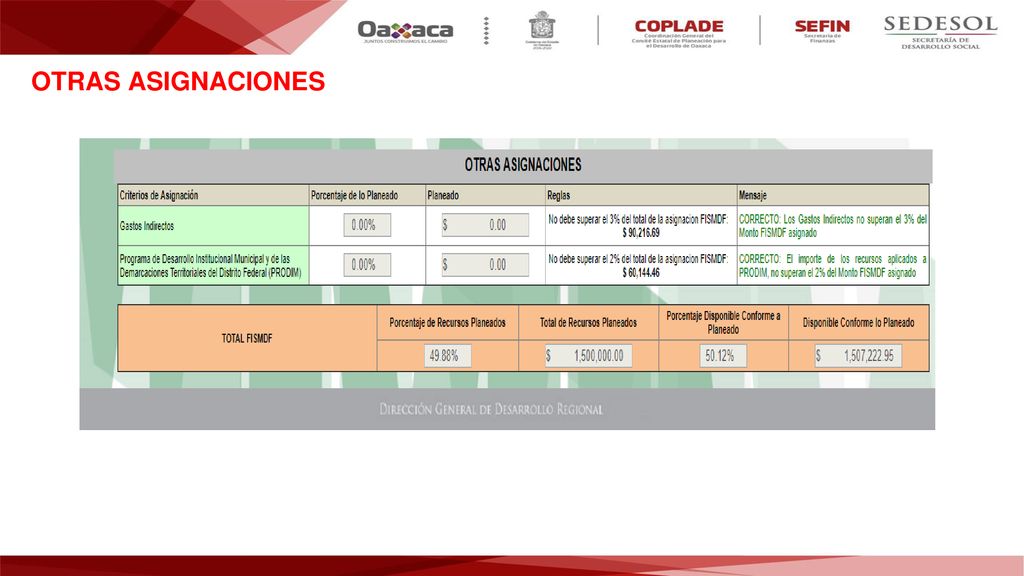Image resolution: width=1024 pixels, height=576 pixels.
Task: Click the 1,500,000.00 total planned field
Action: tap(588, 356)
